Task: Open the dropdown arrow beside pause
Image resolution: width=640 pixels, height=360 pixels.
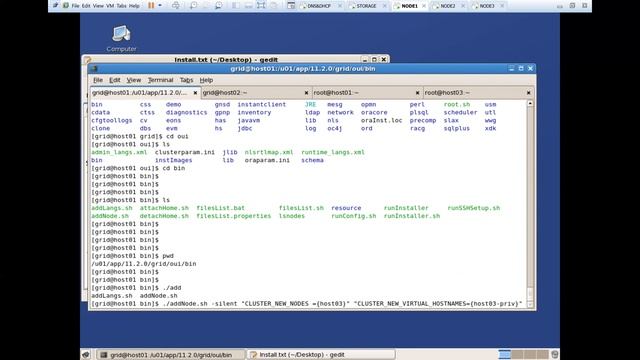Action: pyautogui.click(x=160, y=6)
